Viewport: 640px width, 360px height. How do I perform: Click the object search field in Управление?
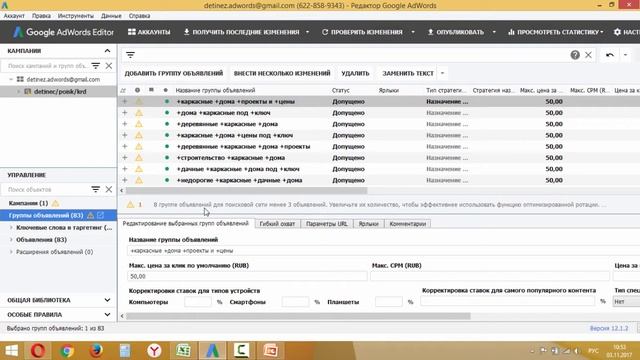[47, 189]
